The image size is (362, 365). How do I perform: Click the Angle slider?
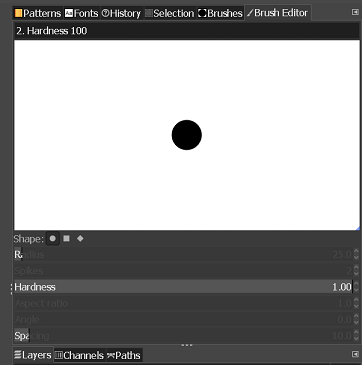click(x=183, y=319)
